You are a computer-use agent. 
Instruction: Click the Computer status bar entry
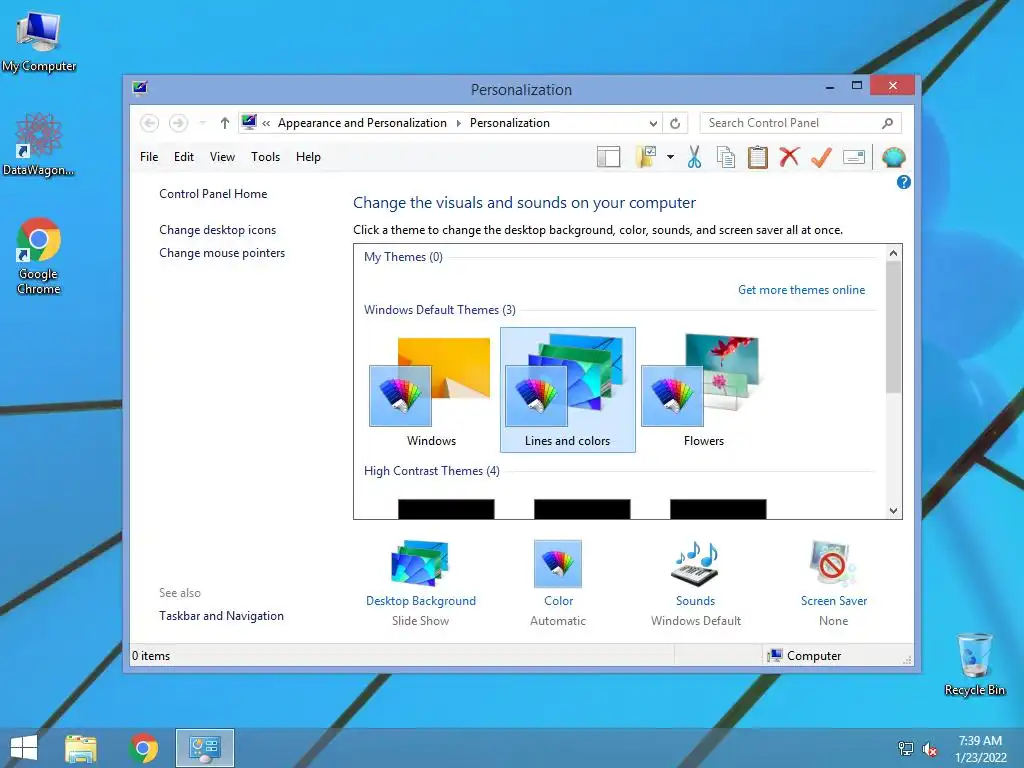pos(805,656)
